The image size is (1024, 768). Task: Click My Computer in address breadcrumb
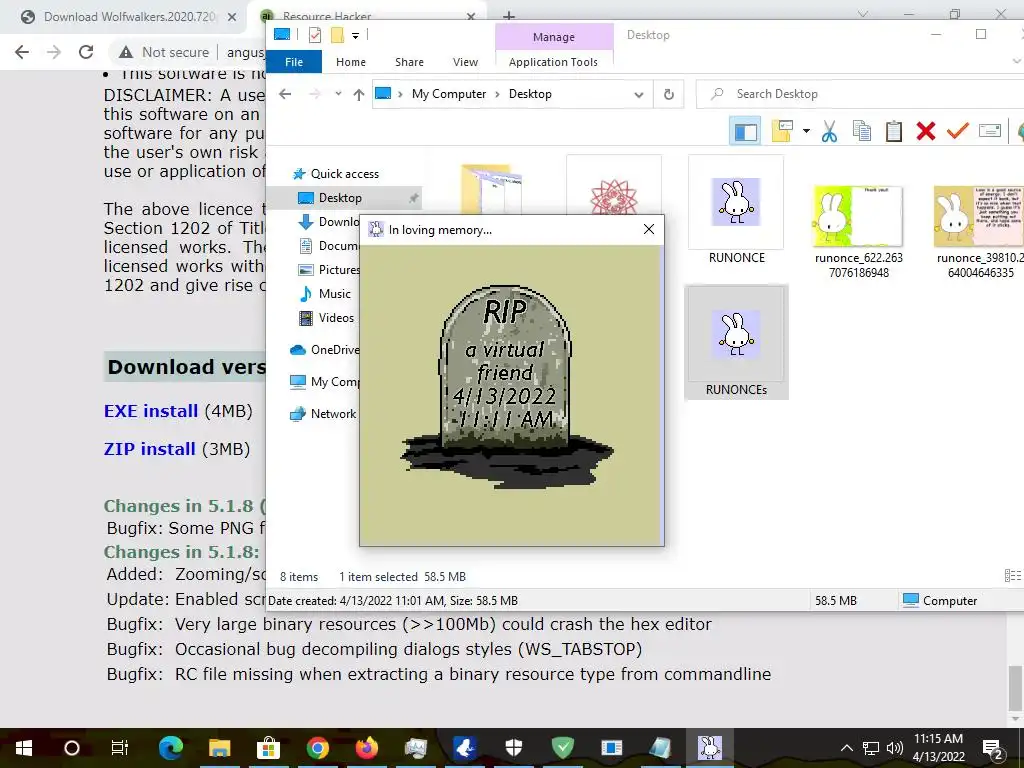(x=449, y=94)
